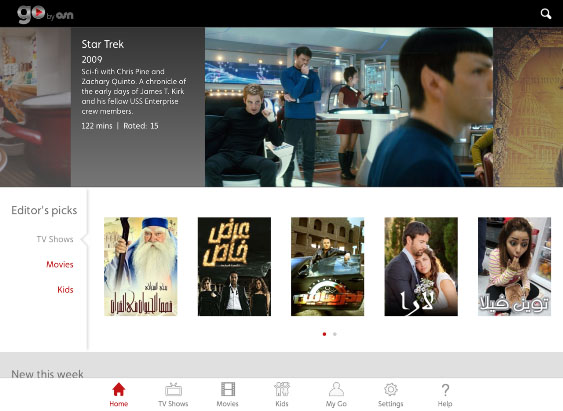Click the Star Trek title text
This screenshot has height=411, width=563.
coord(103,44)
